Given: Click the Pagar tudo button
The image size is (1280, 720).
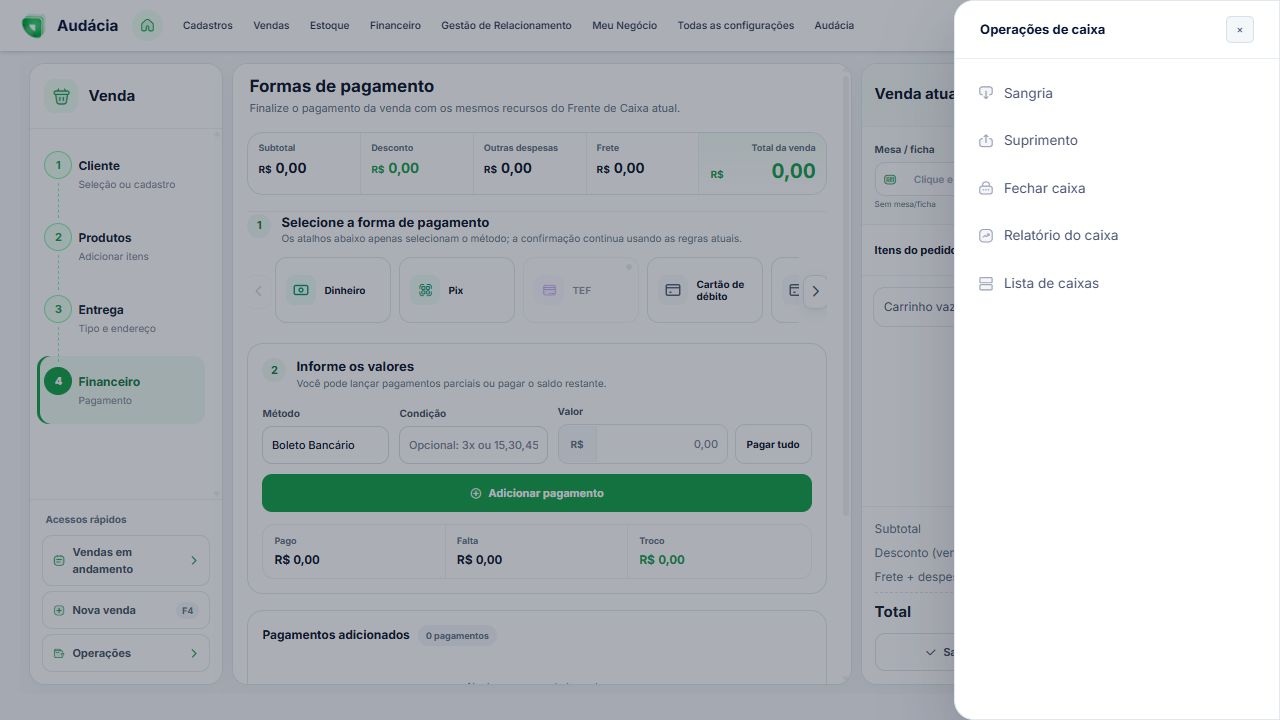Looking at the screenshot, I should click(773, 444).
